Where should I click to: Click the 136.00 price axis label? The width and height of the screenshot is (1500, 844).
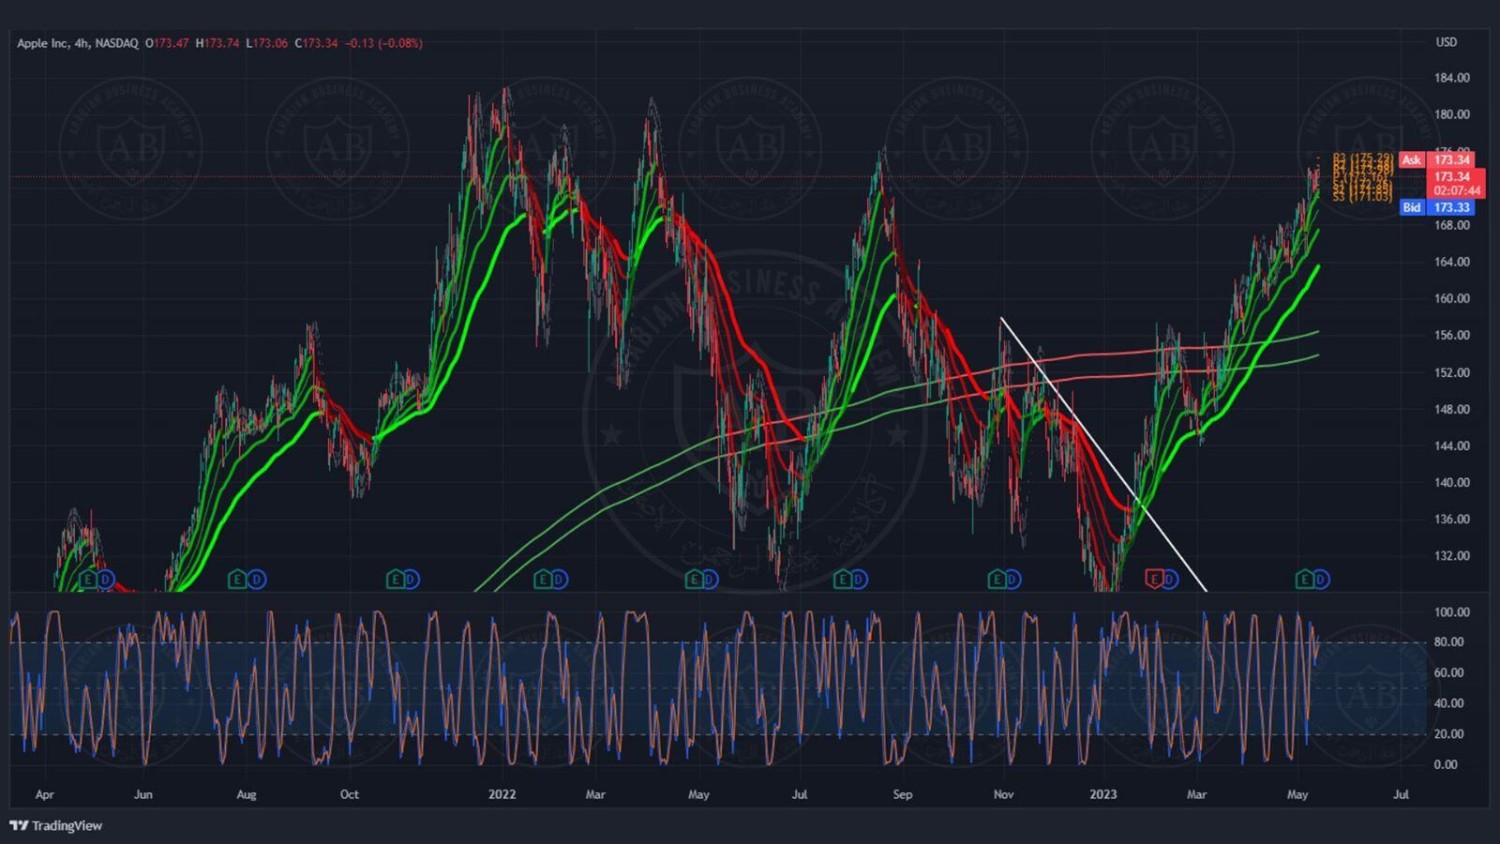(1452, 519)
